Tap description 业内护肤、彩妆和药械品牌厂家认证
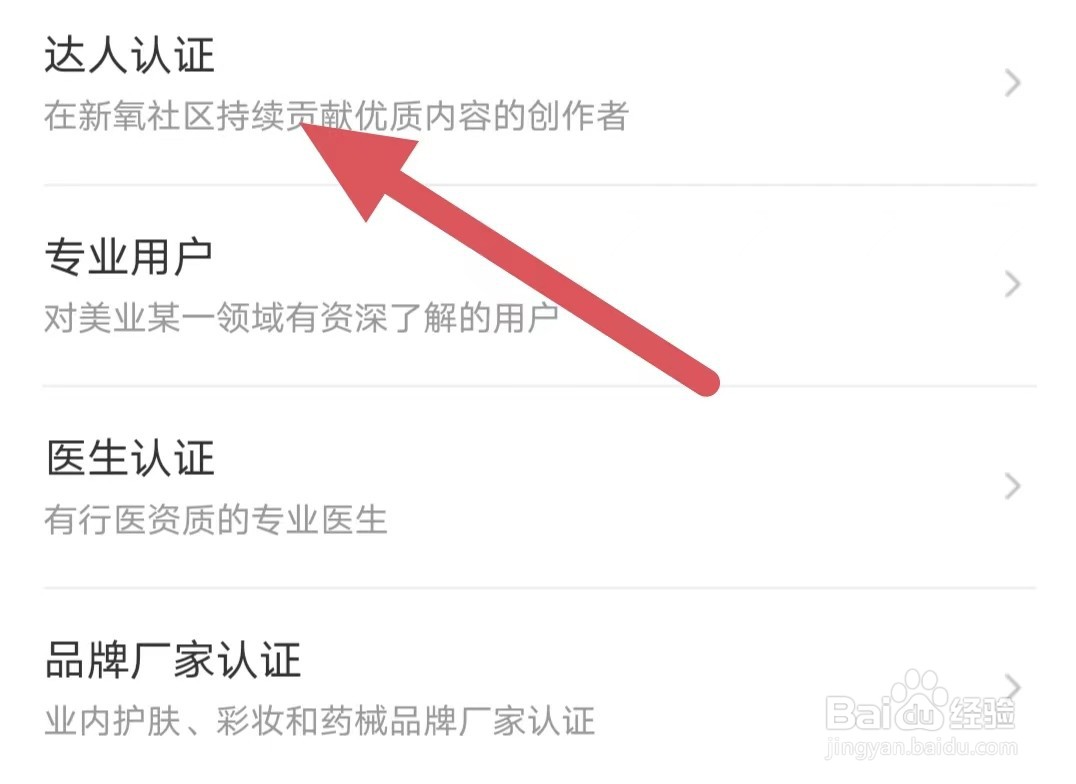 tap(320, 721)
